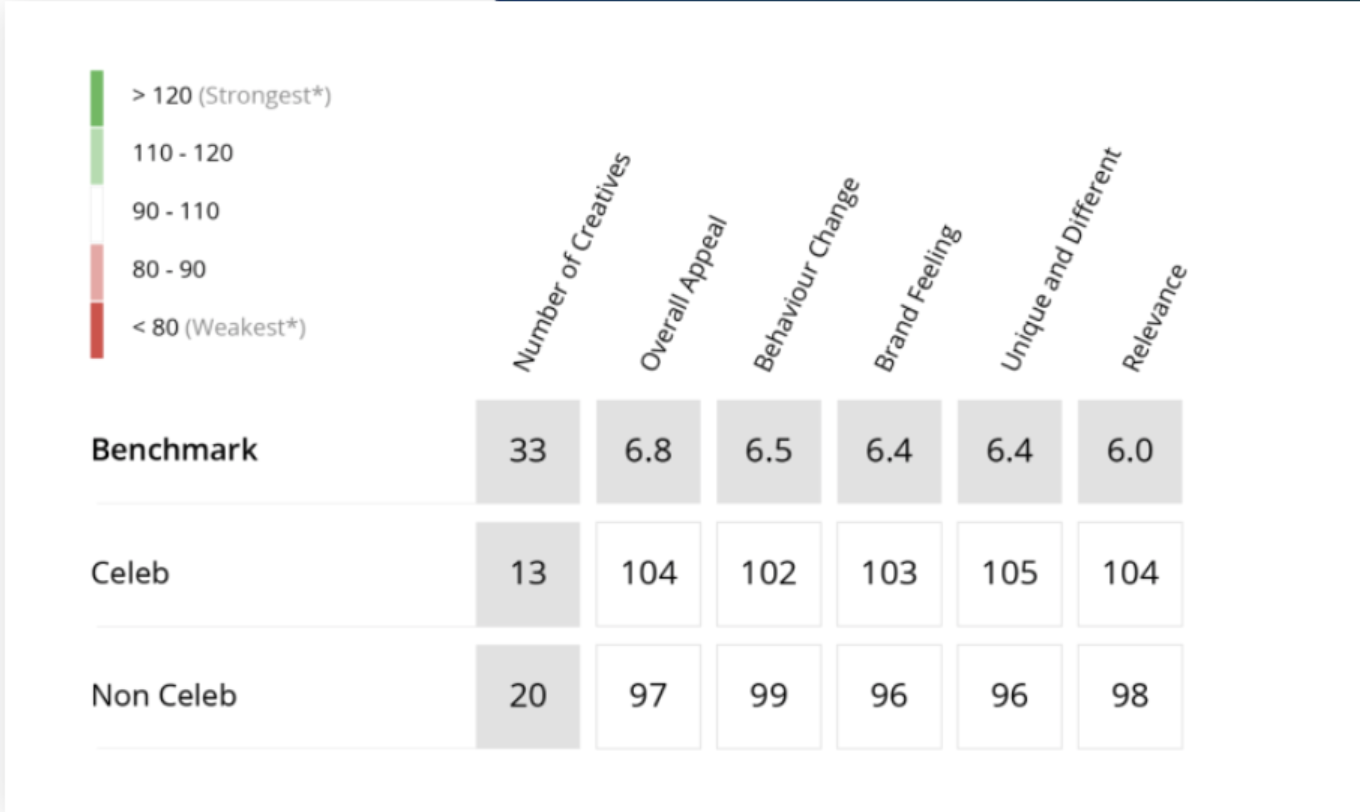The height and width of the screenshot is (812, 1360).
Task: Click the light green 110 - 120 swatch
Action: [97, 156]
